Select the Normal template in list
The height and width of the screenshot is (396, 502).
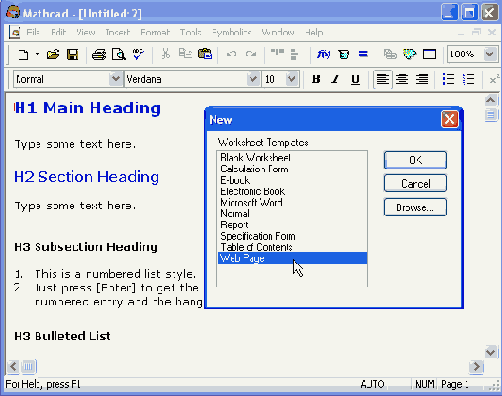pos(292,213)
